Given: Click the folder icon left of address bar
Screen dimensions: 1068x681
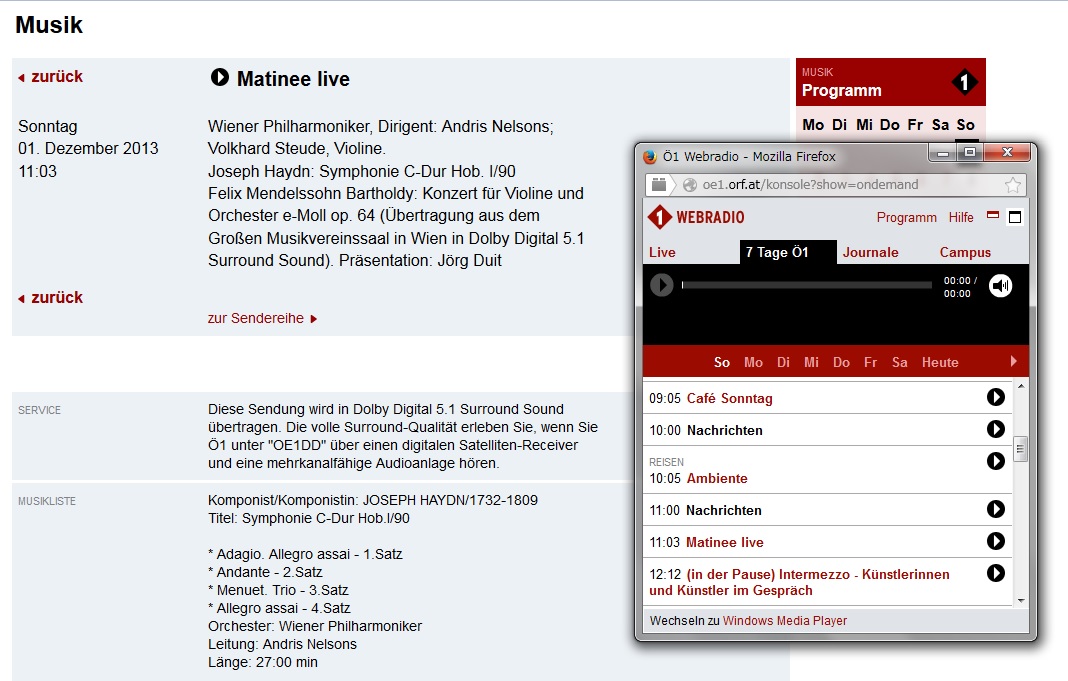Looking at the screenshot, I should click(x=659, y=185).
